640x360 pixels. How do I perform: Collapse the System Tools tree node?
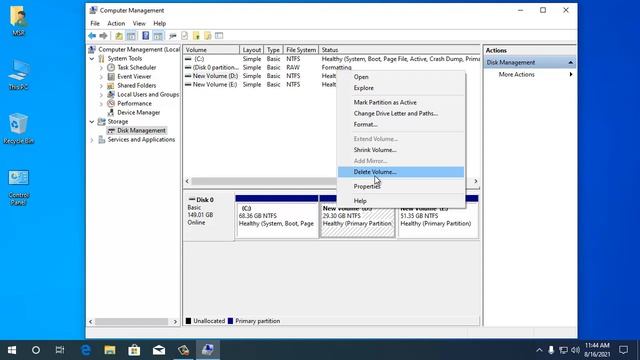(92, 59)
